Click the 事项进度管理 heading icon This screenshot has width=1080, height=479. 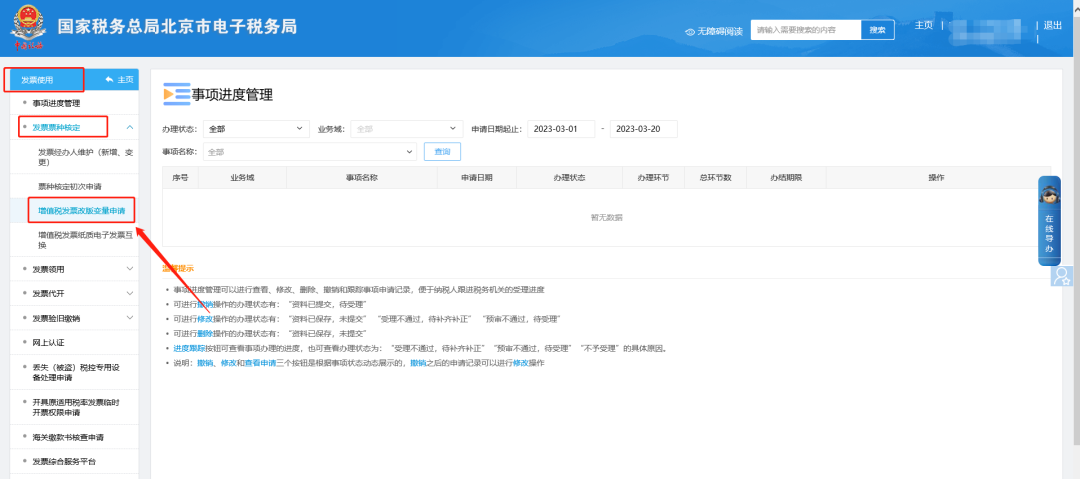click(x=176, y=94)
